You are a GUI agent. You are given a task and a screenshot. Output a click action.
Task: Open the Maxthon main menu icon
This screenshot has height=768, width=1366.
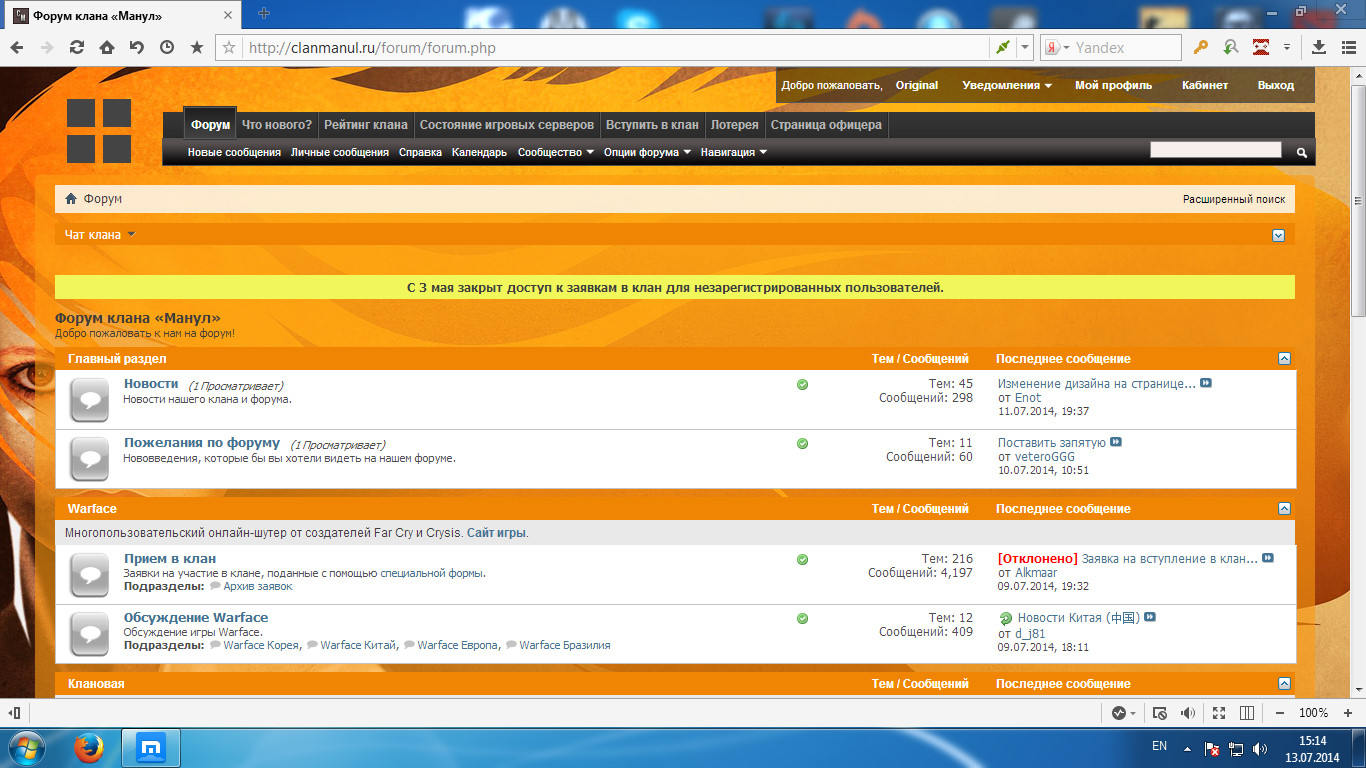(x=1348, y=47)
